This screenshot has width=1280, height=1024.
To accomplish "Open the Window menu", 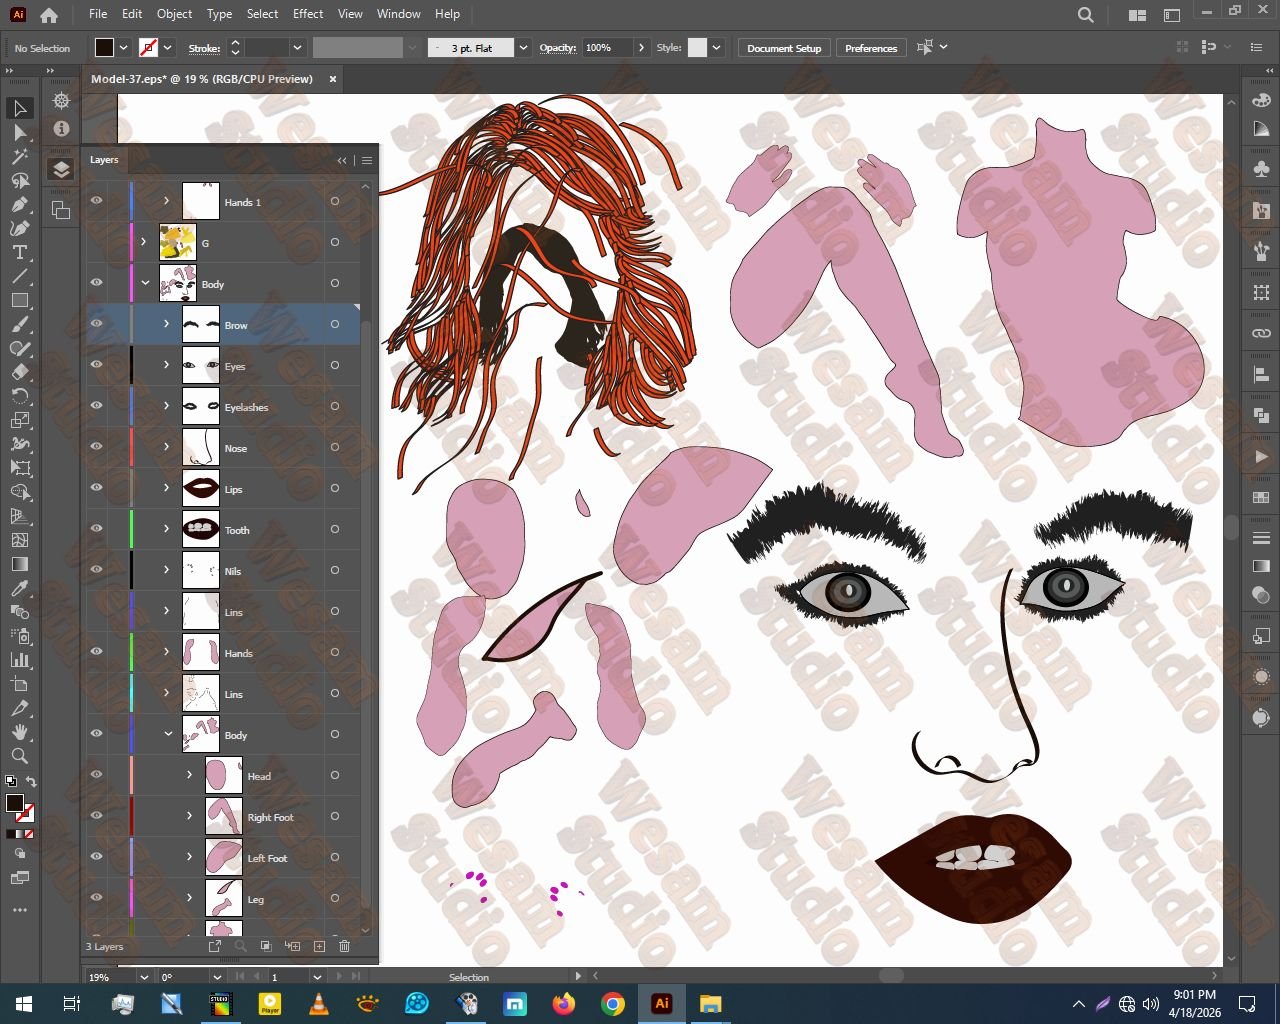I will pos(399,14).
